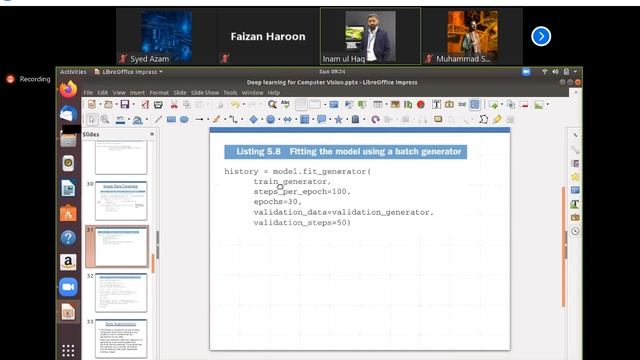The width and height of the screenshot is (640, 360).
Task: Toggle the Shadow button on drawing toolbar
Action: [x=438, y=120]
